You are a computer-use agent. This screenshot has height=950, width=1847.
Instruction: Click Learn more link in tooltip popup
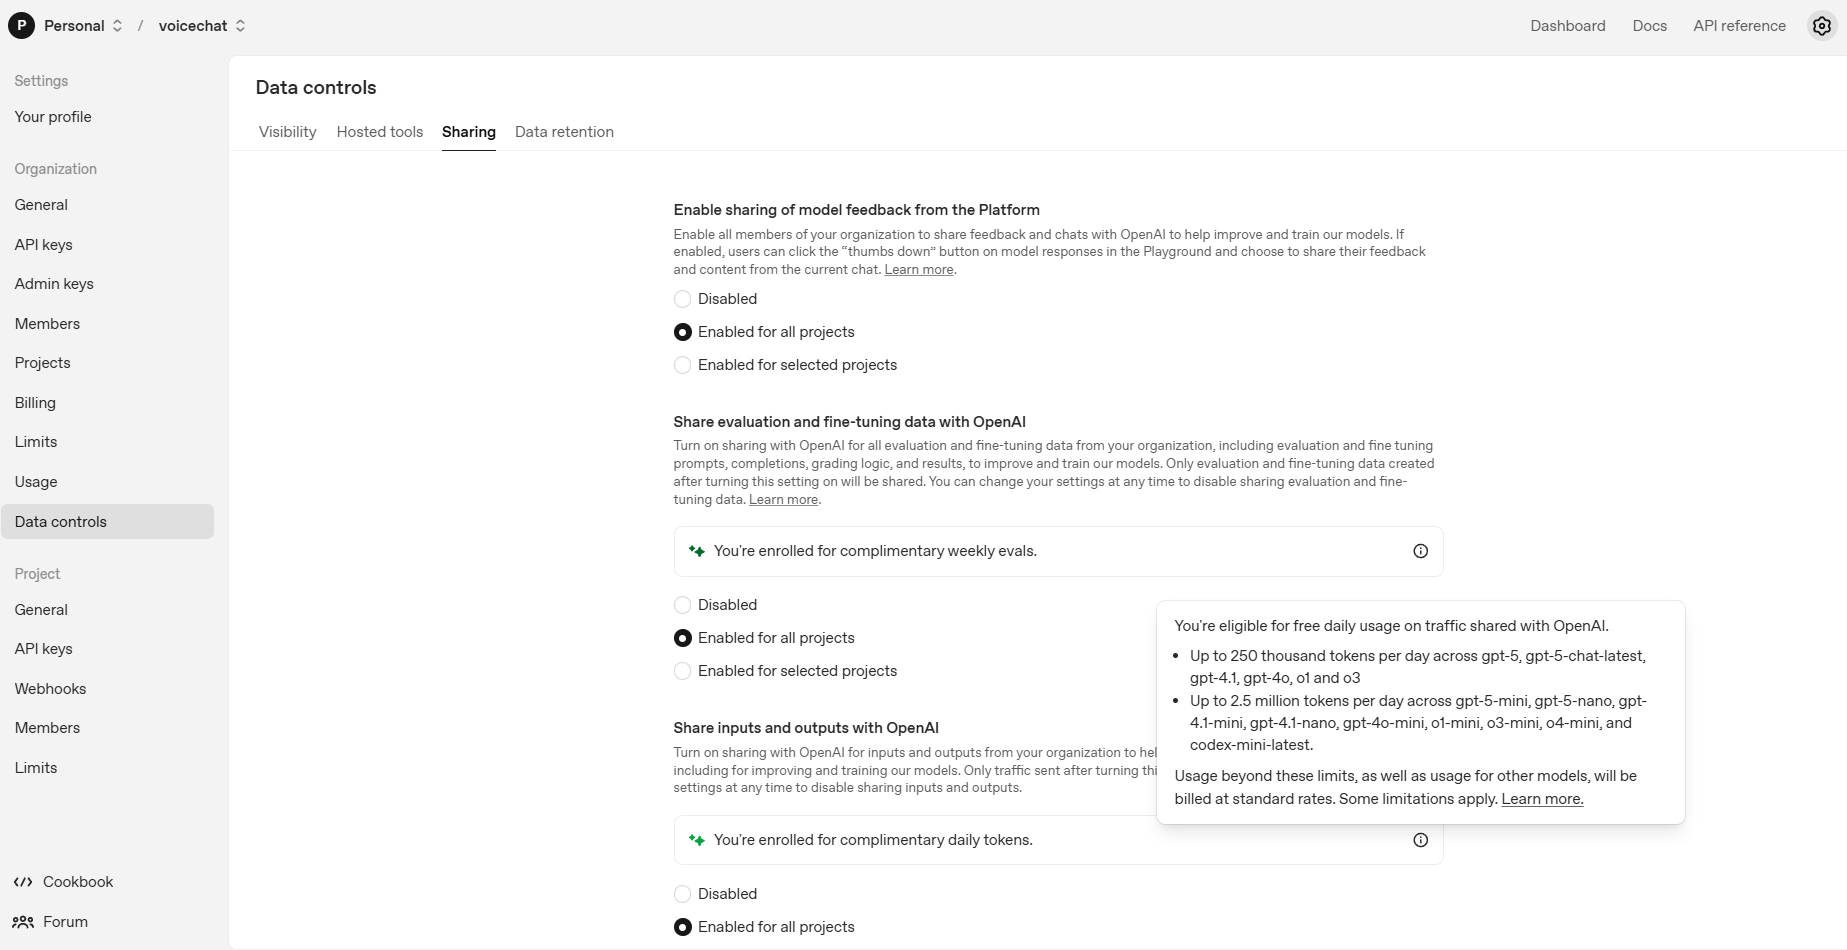pyautogui.click(x=1542, y=799)
